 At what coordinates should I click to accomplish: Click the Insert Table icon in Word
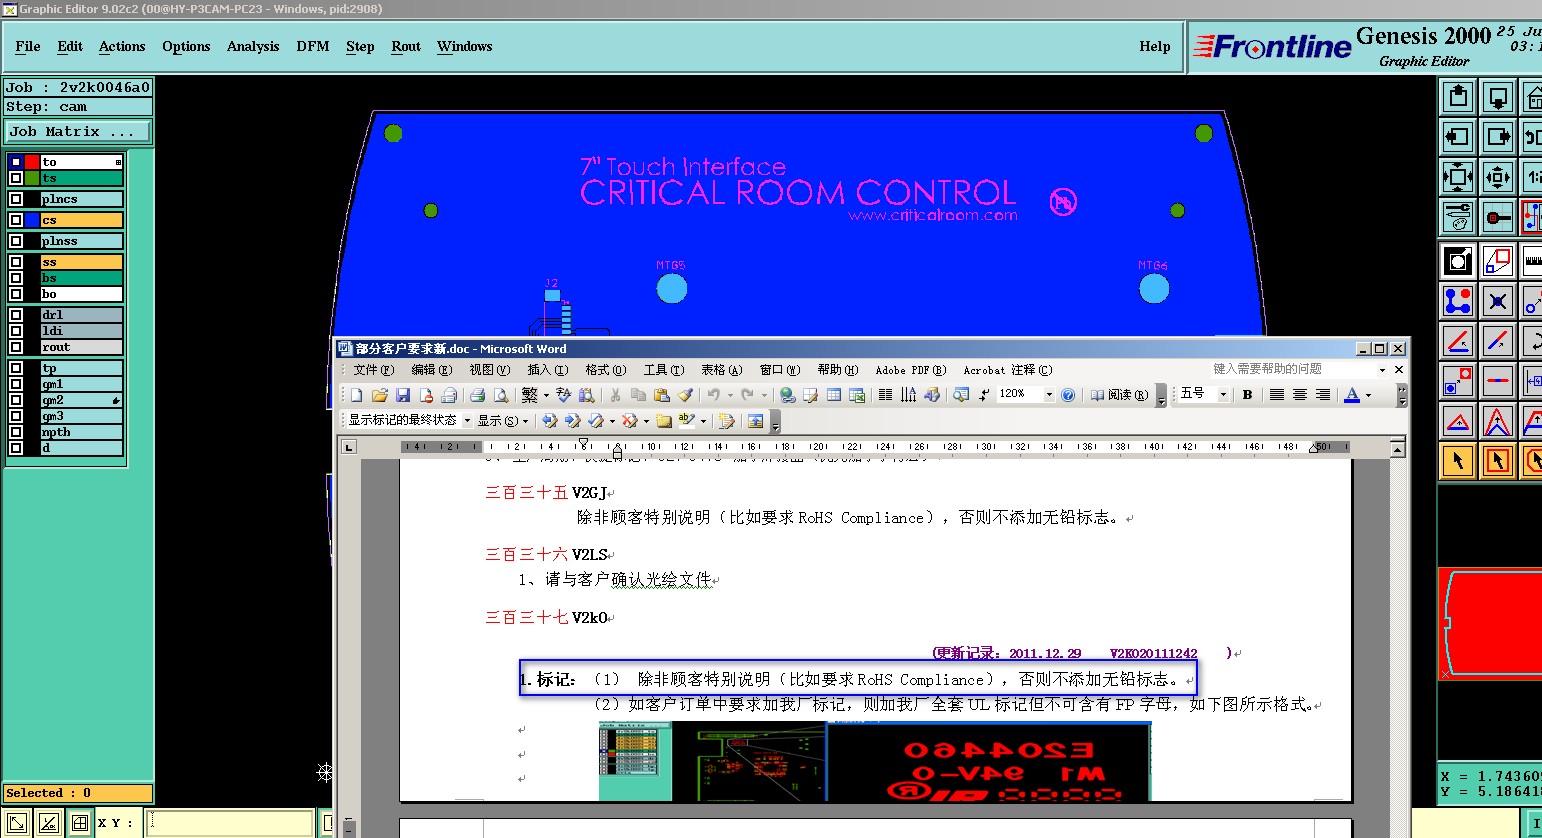pyautogui.click(x=834, y=395)
